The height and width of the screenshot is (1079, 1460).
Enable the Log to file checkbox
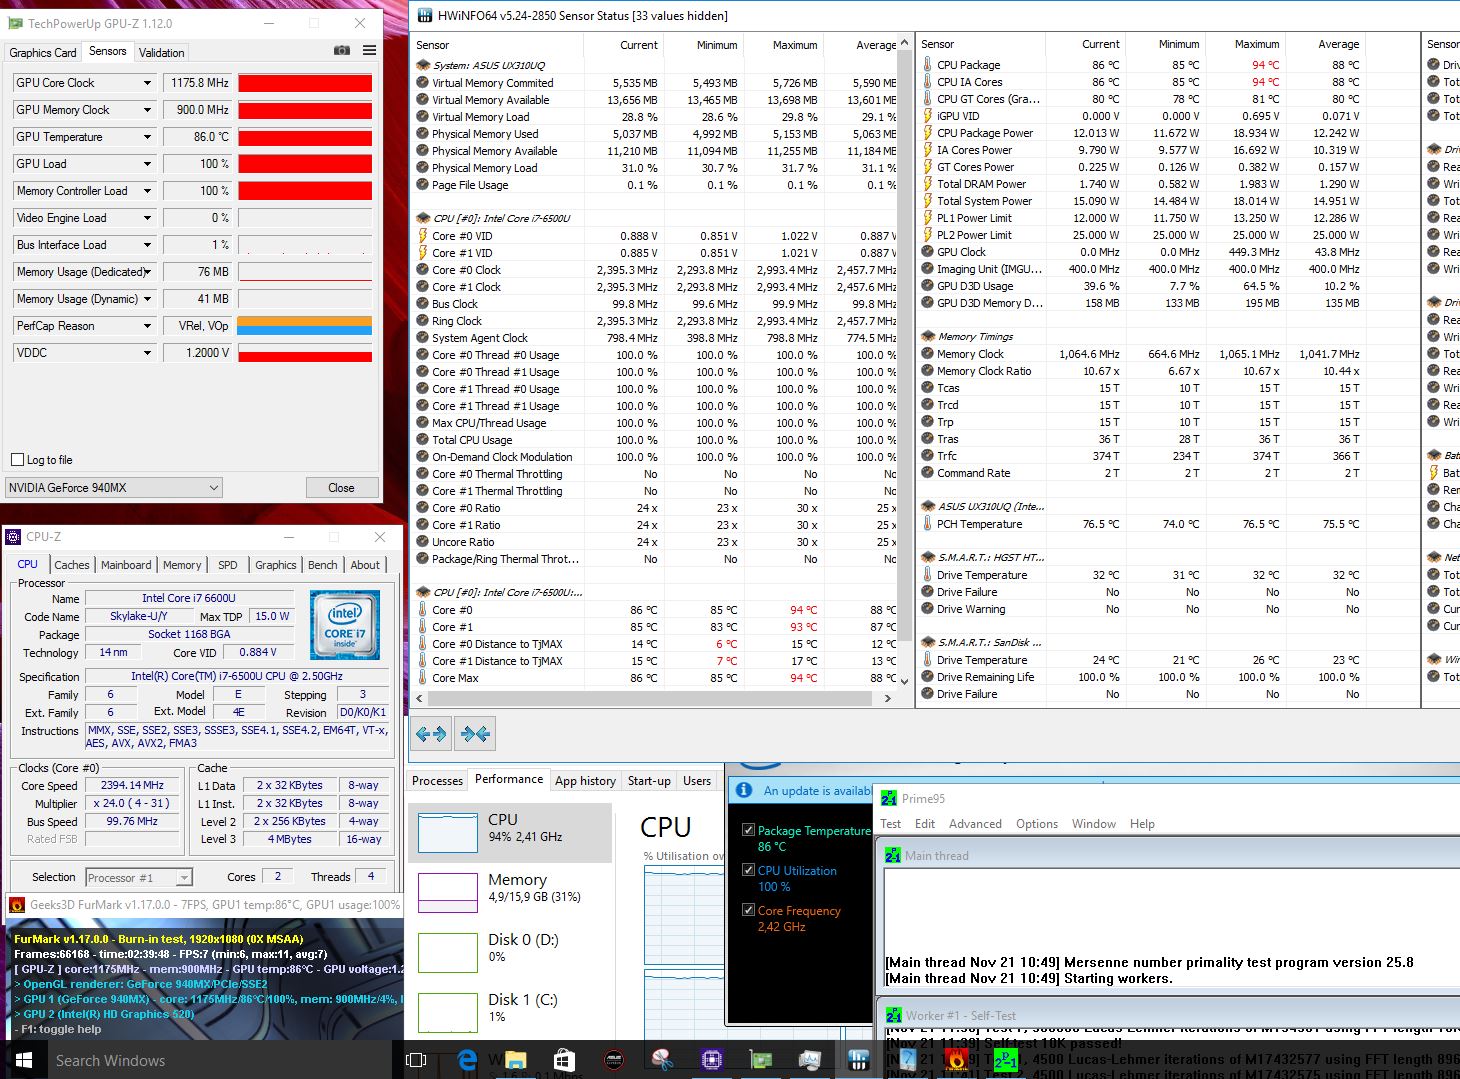[17, 459]
